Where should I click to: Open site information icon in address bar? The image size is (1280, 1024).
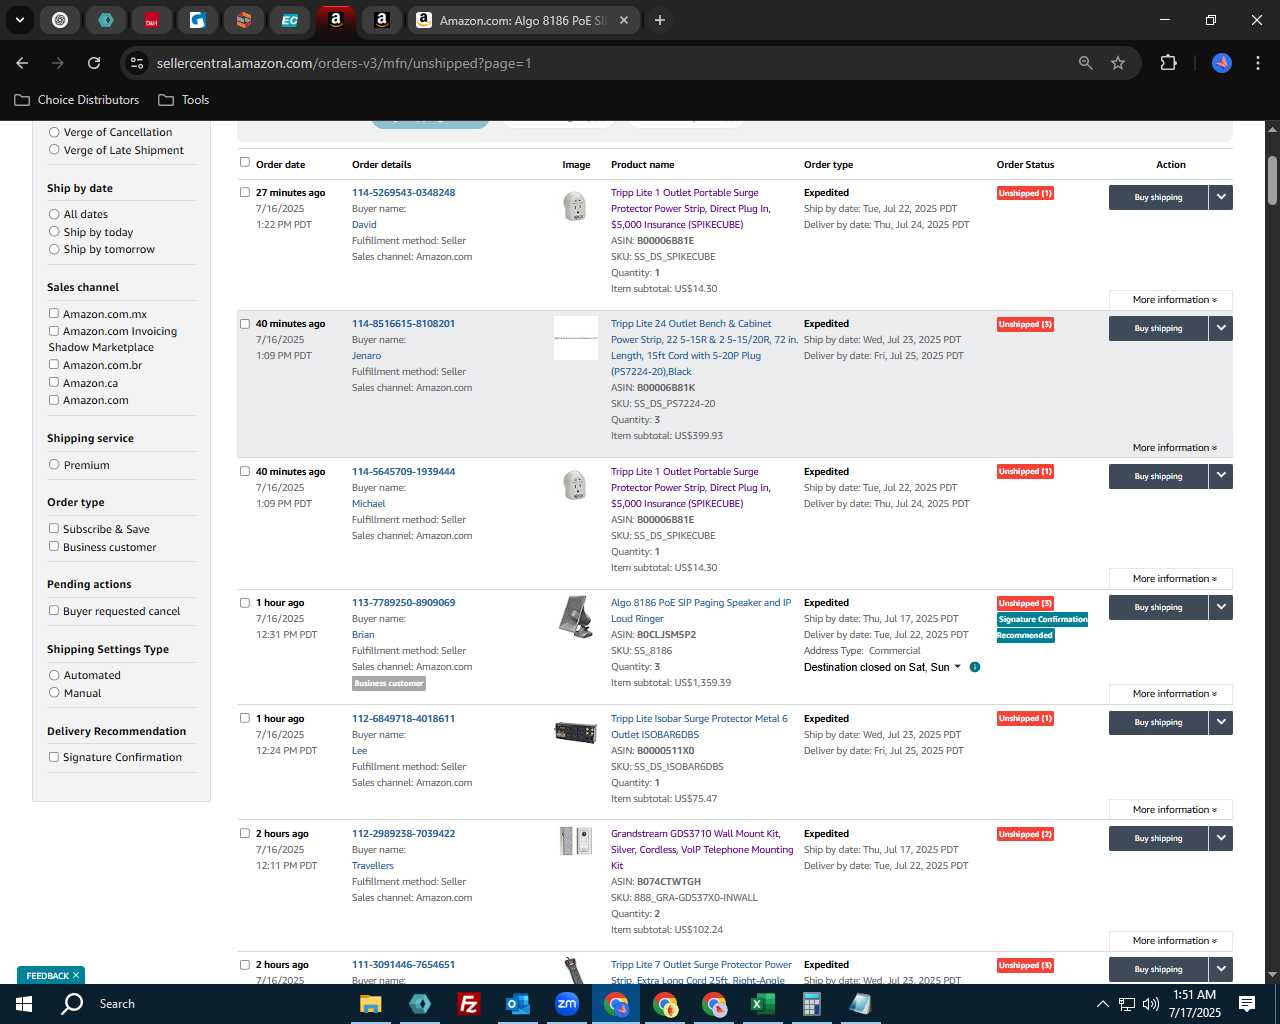[x=137, y=63]
